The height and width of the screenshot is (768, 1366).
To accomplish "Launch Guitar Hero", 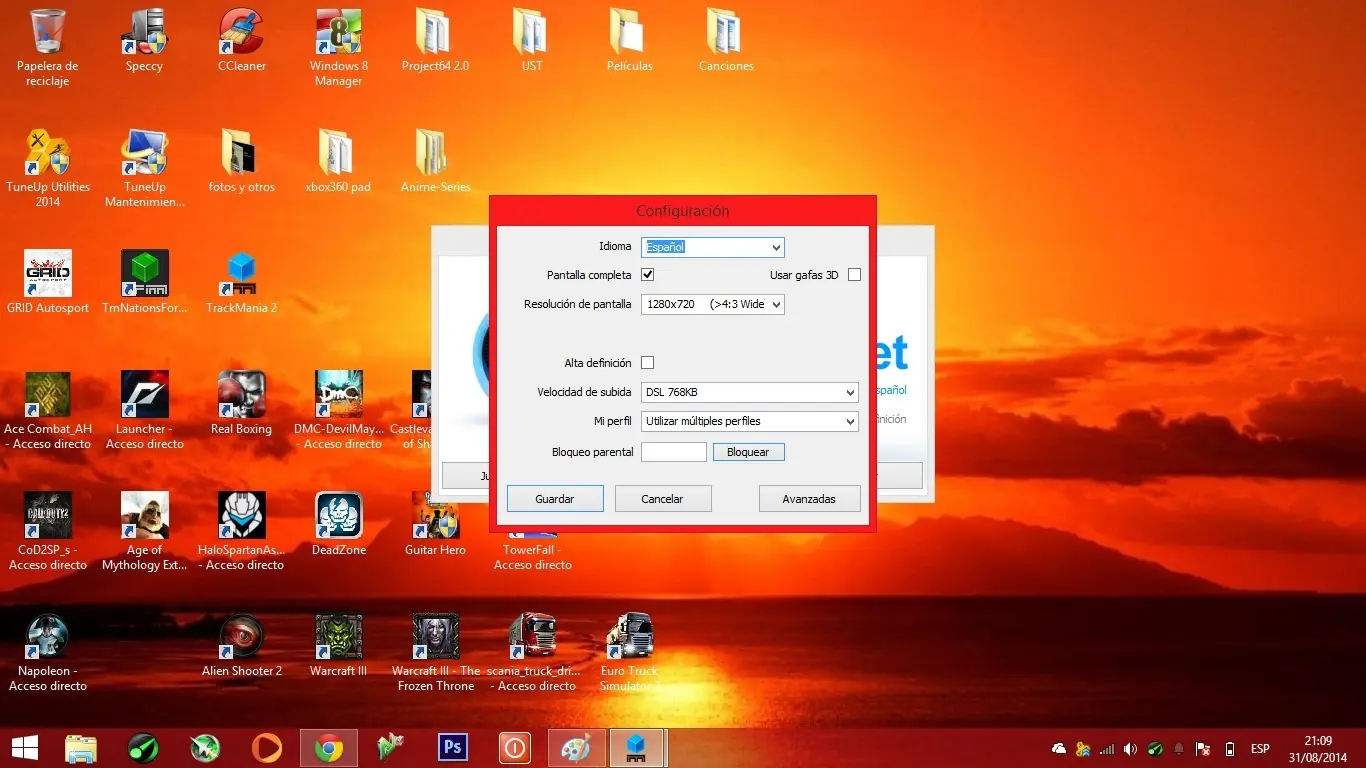I will (x=435, y=524).
